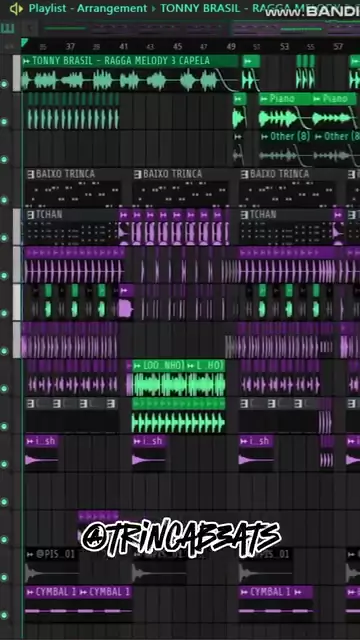Click the piano keys icon under the speaker

(8, 29)
